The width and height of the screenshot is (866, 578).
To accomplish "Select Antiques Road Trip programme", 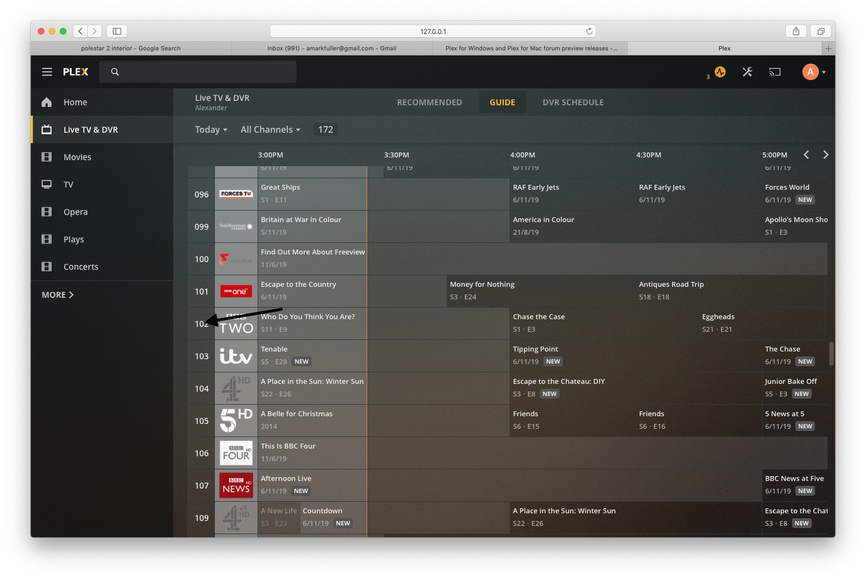I will coord(731,291).
